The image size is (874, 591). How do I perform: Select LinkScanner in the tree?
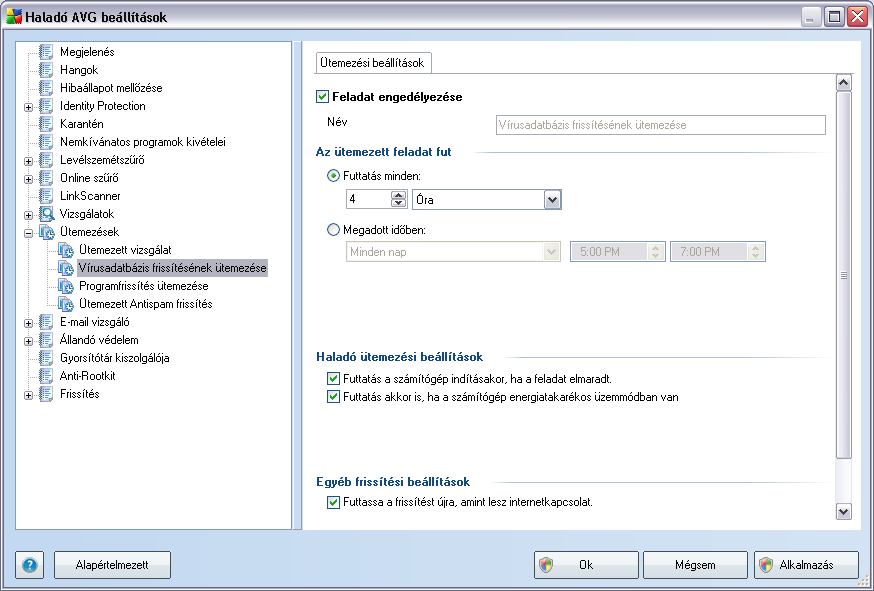[90, 196]
